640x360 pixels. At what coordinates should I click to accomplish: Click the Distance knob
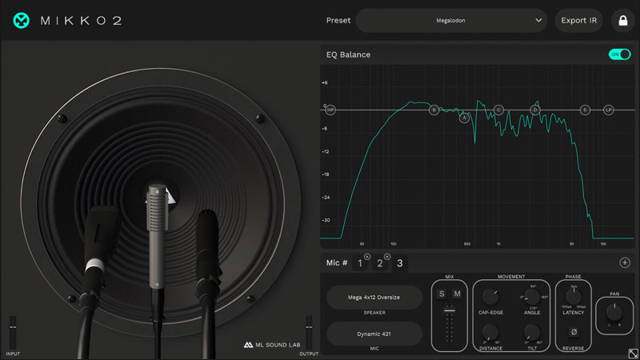pyautogui.click(x=490, y=333)
